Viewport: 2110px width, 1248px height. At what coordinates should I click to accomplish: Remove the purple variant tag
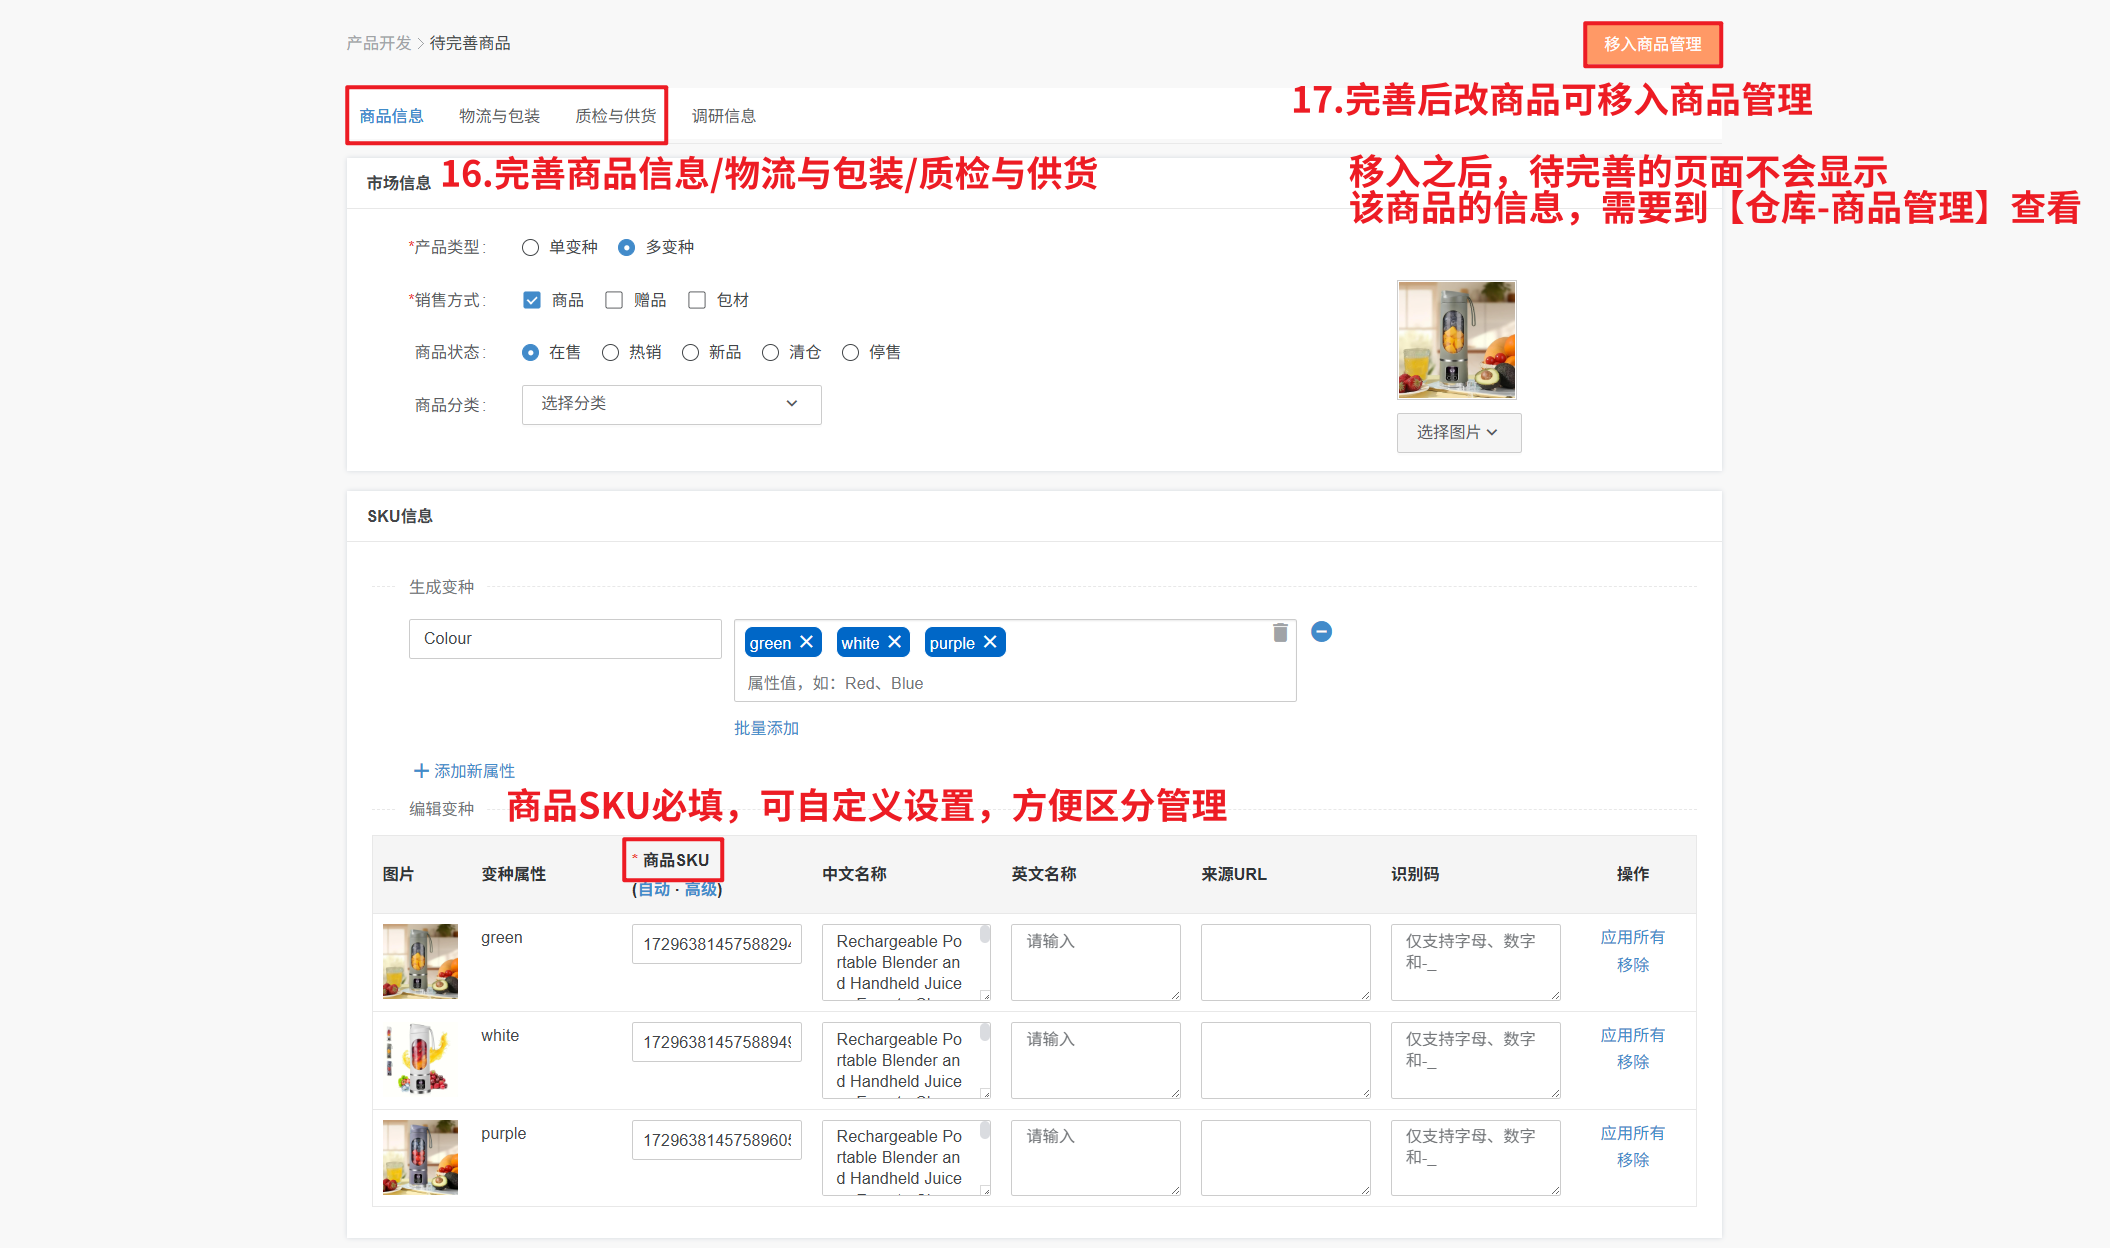tap(989, 642)
